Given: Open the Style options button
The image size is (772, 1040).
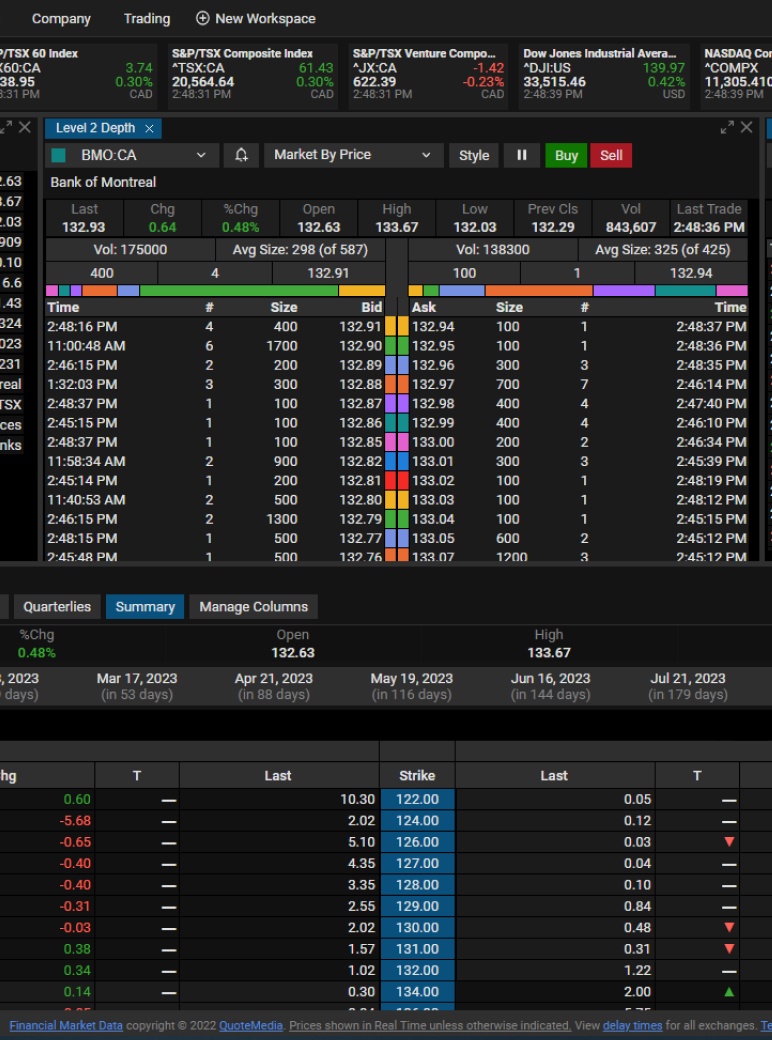Looking at the screenshot, I should [x=474, y=155].
